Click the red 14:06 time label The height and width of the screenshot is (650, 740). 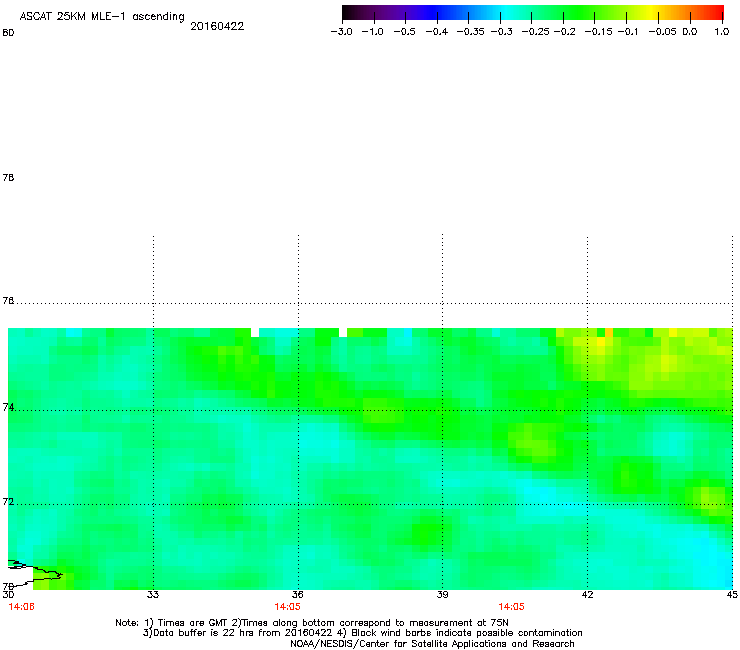(x=21, y=607)
